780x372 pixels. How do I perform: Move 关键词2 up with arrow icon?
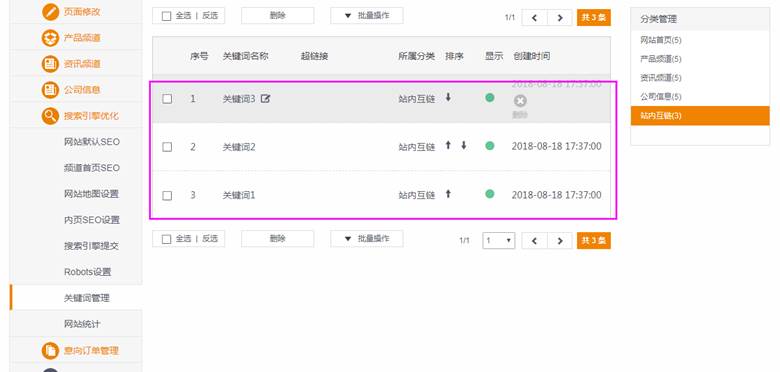448,145
